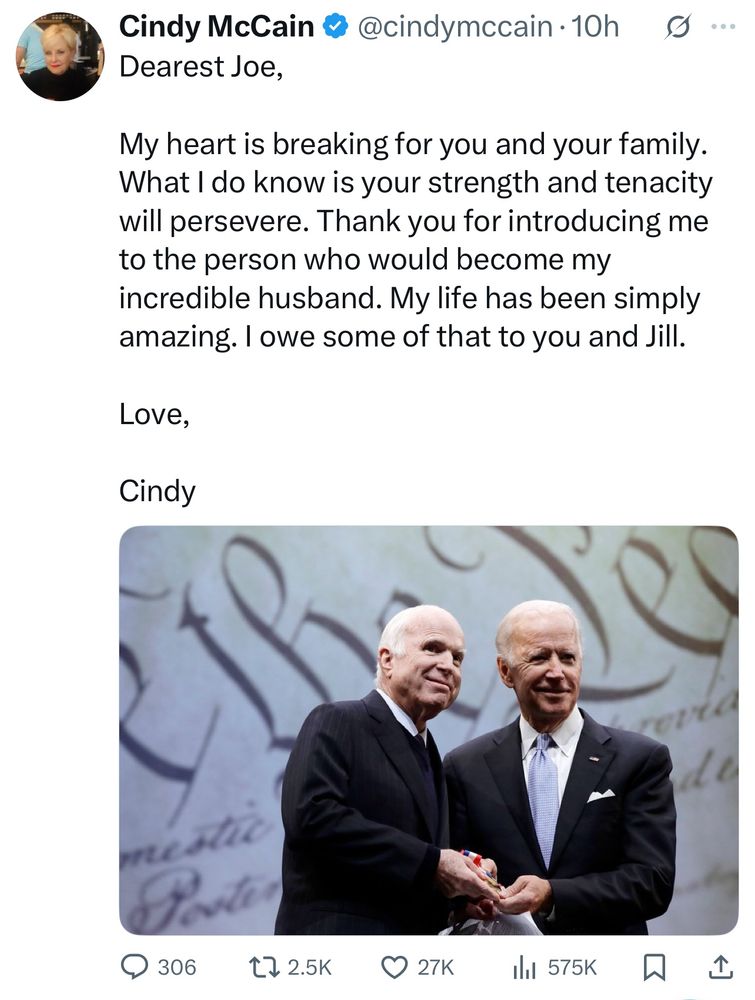Open Grok insights for this tweet
Image resolution: width=755 pixels, height=1000 pixels.
(x=678, y=28)
